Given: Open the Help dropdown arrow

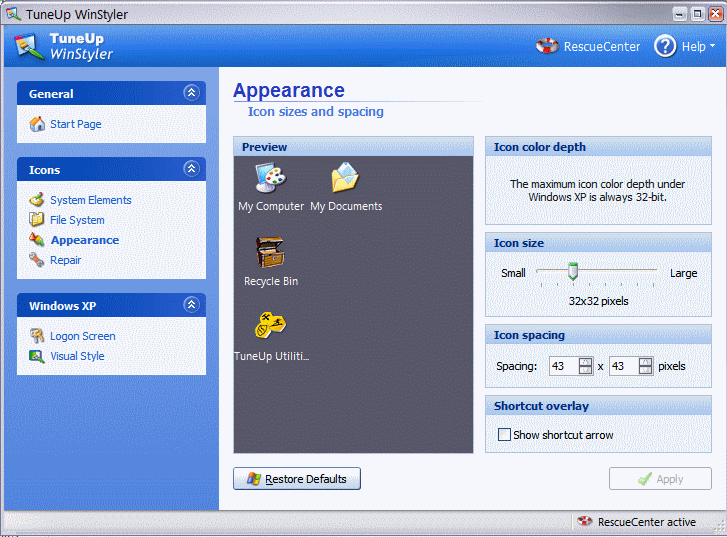Looking at the screenshot, I should pos(712,46).
